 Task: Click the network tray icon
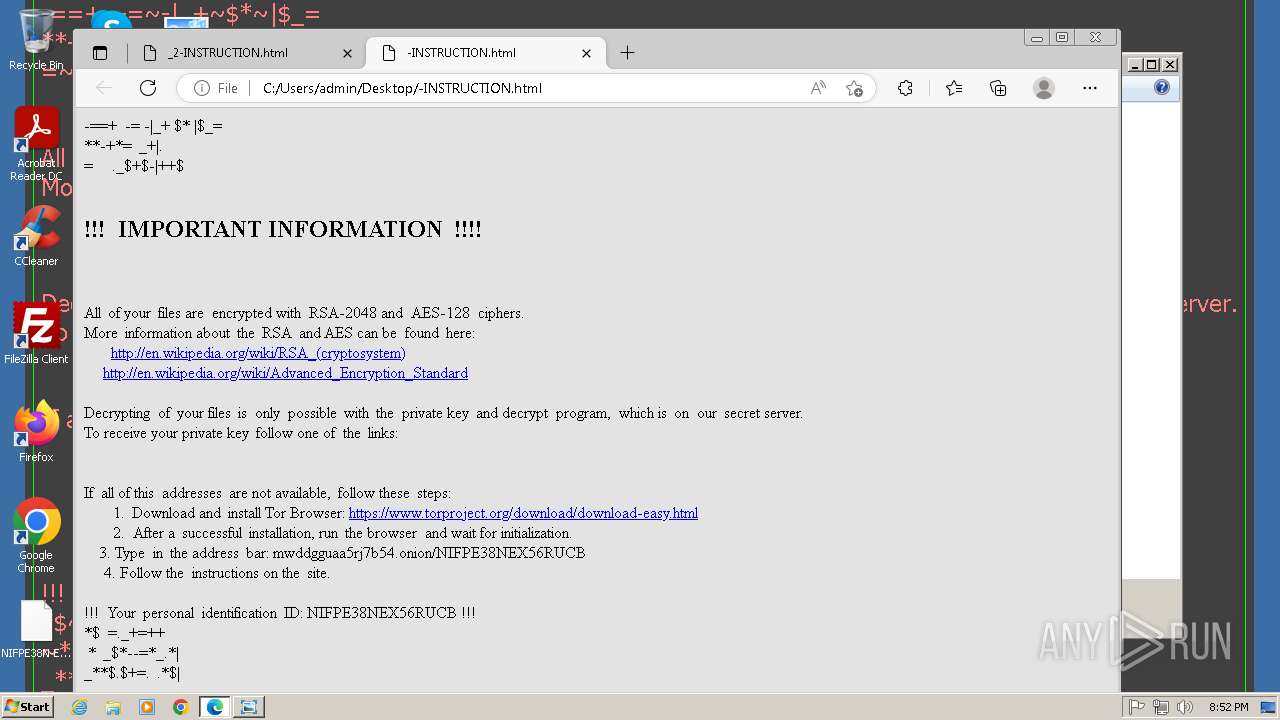click(x=1161, y=707)
